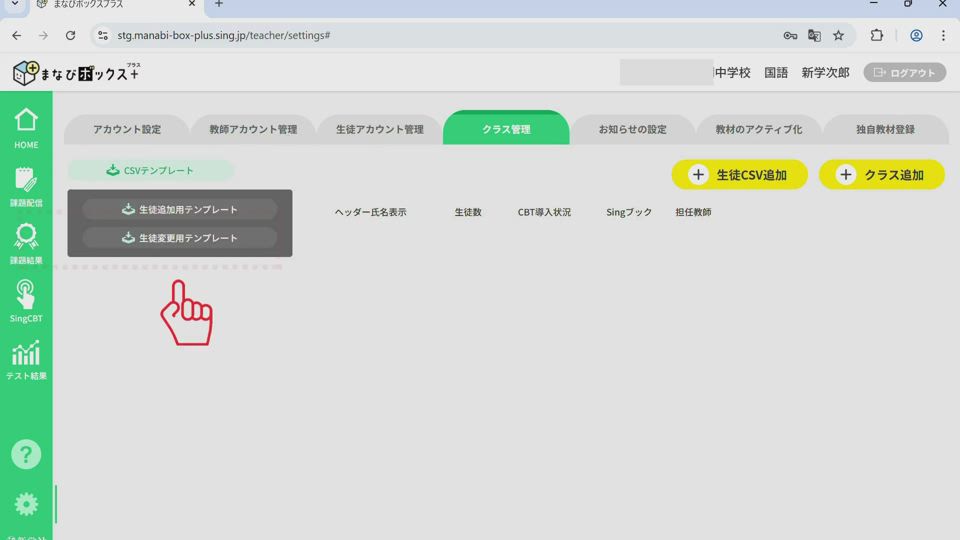Click the settings gear icon in sidebar
This screenshot has height=540, width=960.
(26, 505)
